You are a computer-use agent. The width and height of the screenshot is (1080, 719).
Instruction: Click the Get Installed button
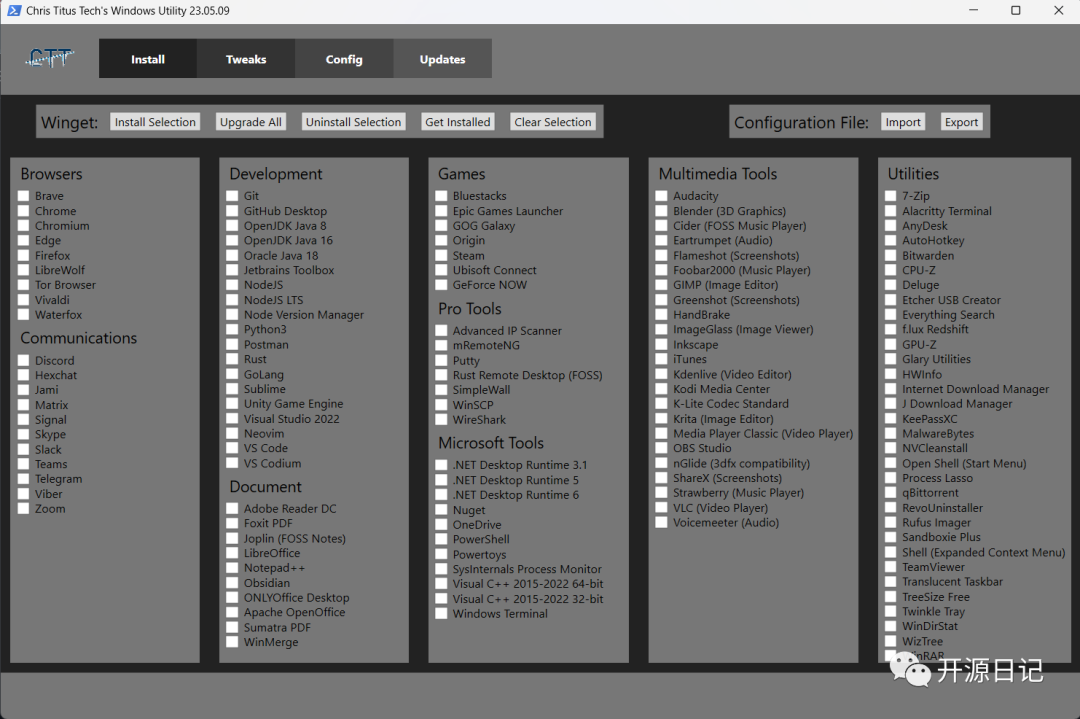(x=458, y=122)
